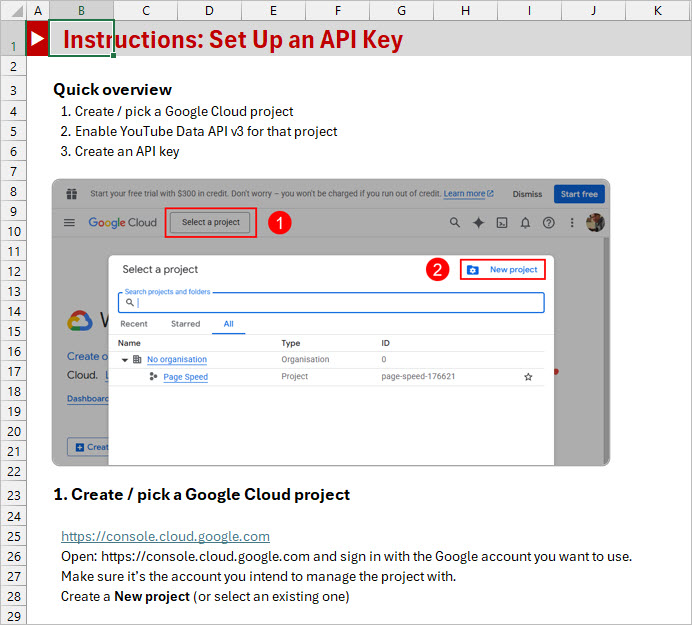The width and height of the screenshot is (692, 625).
Task: Select the whole sheet with the corner triangle
Action: point(16,10)
